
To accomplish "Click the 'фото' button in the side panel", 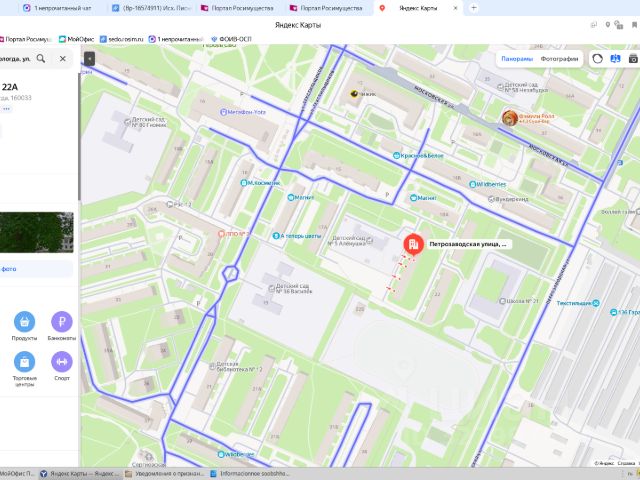I will point(36,269).
